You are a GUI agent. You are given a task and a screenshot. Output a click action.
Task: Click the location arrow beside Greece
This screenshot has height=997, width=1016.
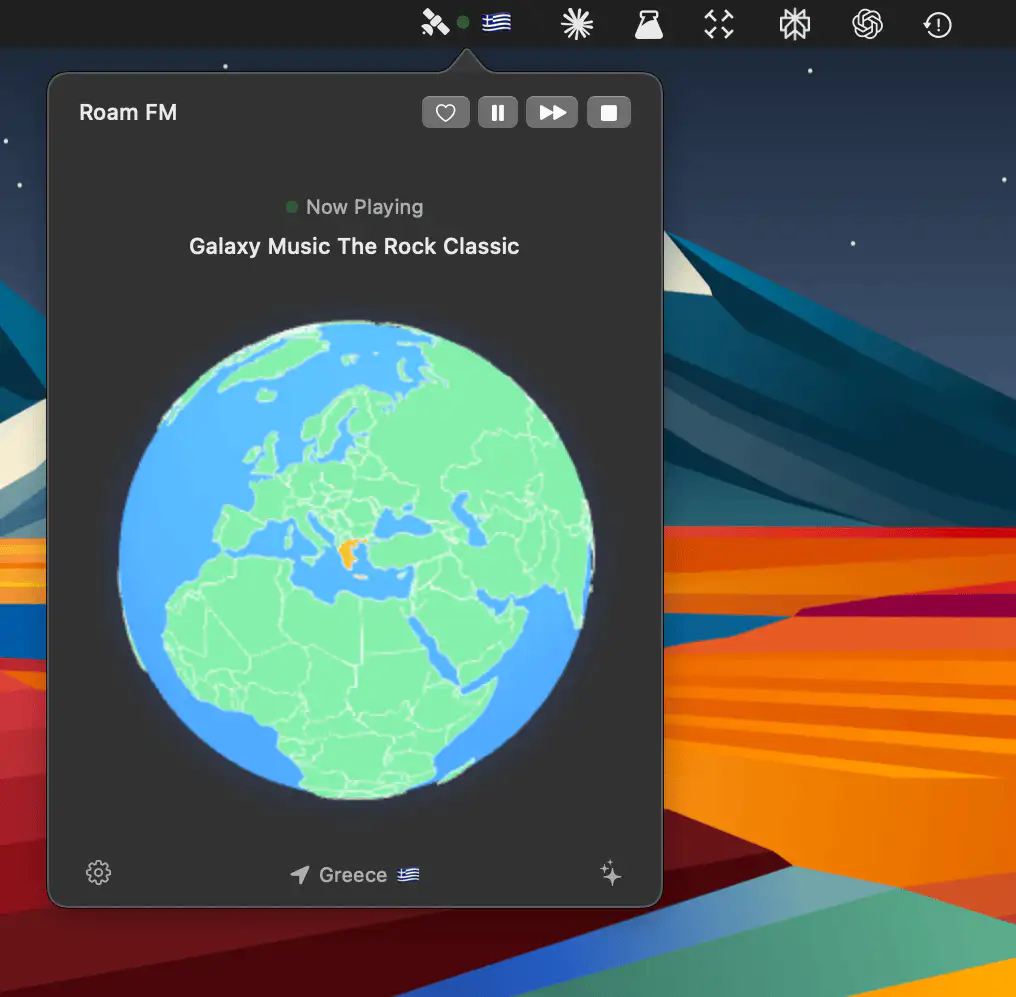click(x=300, y=875)
